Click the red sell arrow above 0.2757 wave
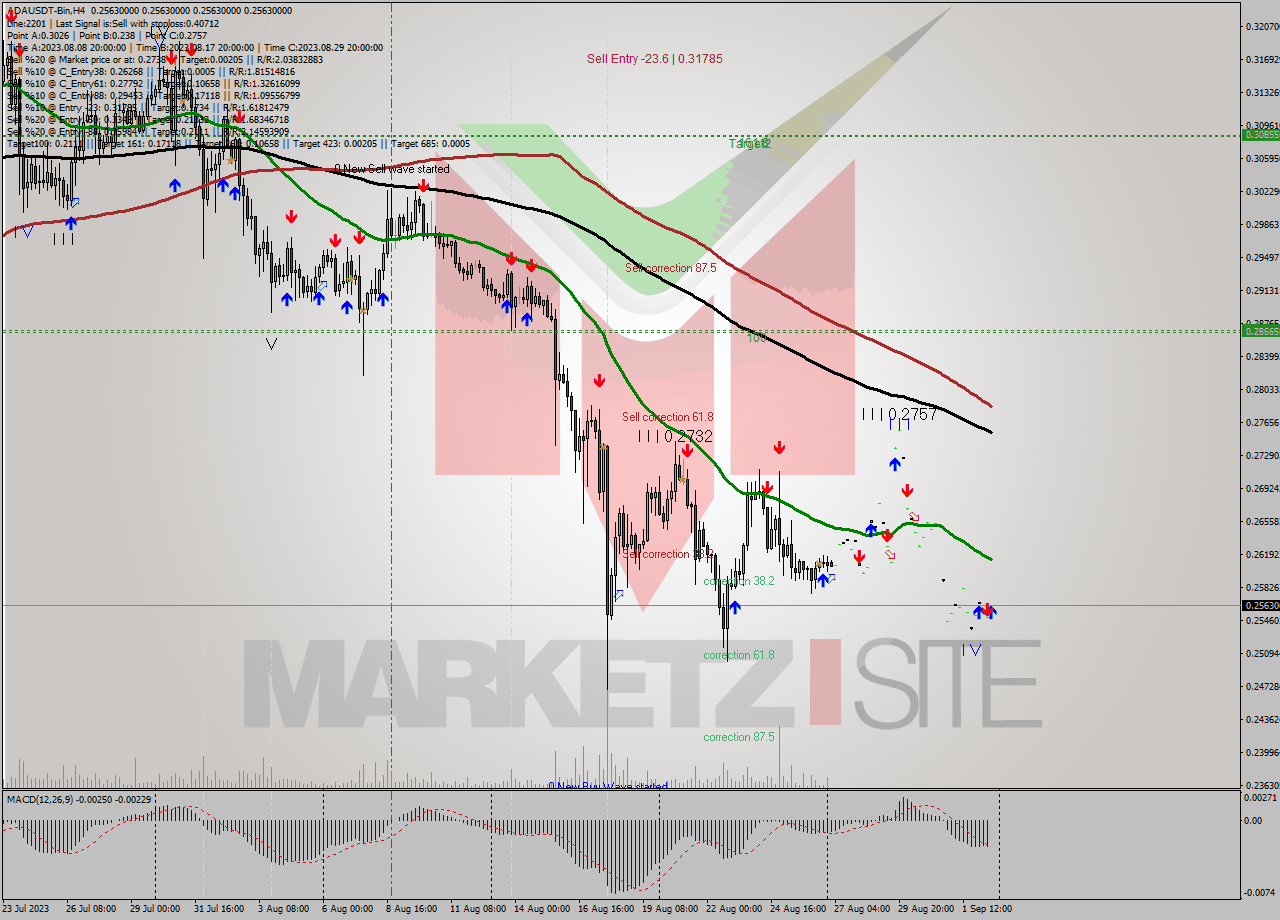Screen dimensions: 1280x920 (x=906, y=490)
